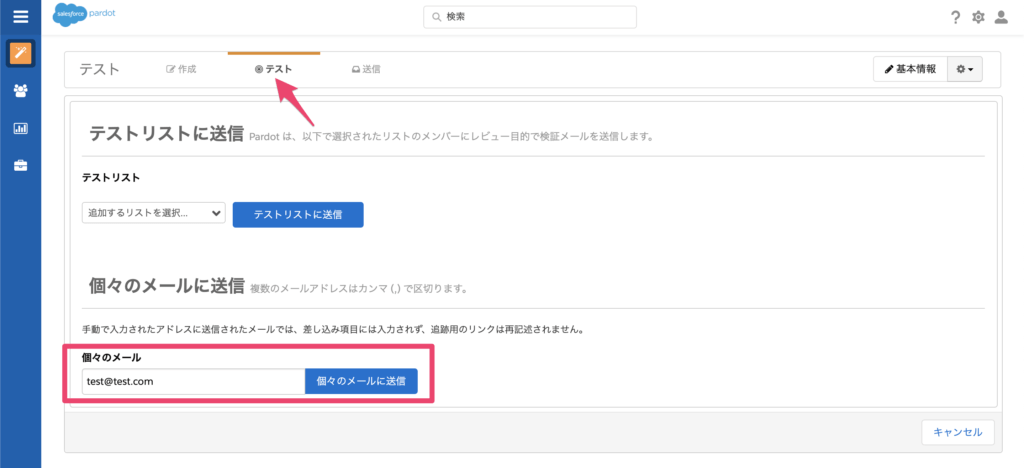Screen dimensions: 1024x468
Task: Expand the gear dropdown beside 基本情報
Action: click(x=965, y=69)
